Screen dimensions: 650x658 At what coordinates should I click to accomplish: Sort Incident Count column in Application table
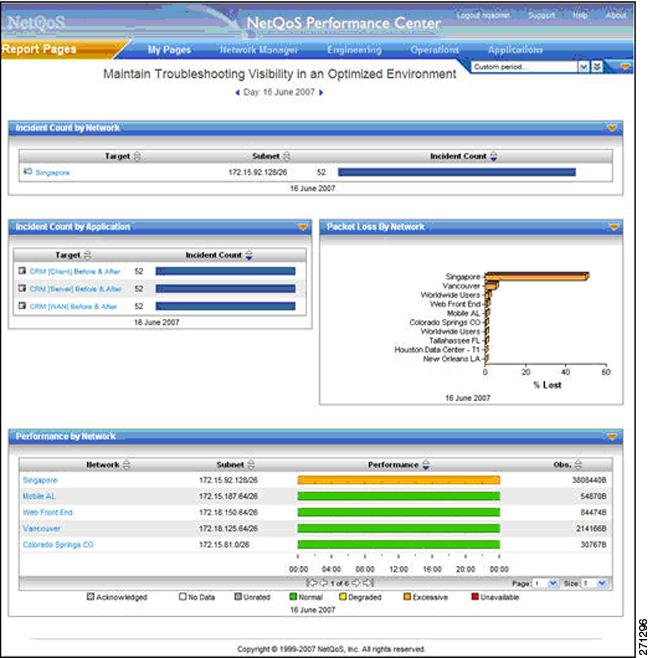pyautogui.click(x=249, y=255)
